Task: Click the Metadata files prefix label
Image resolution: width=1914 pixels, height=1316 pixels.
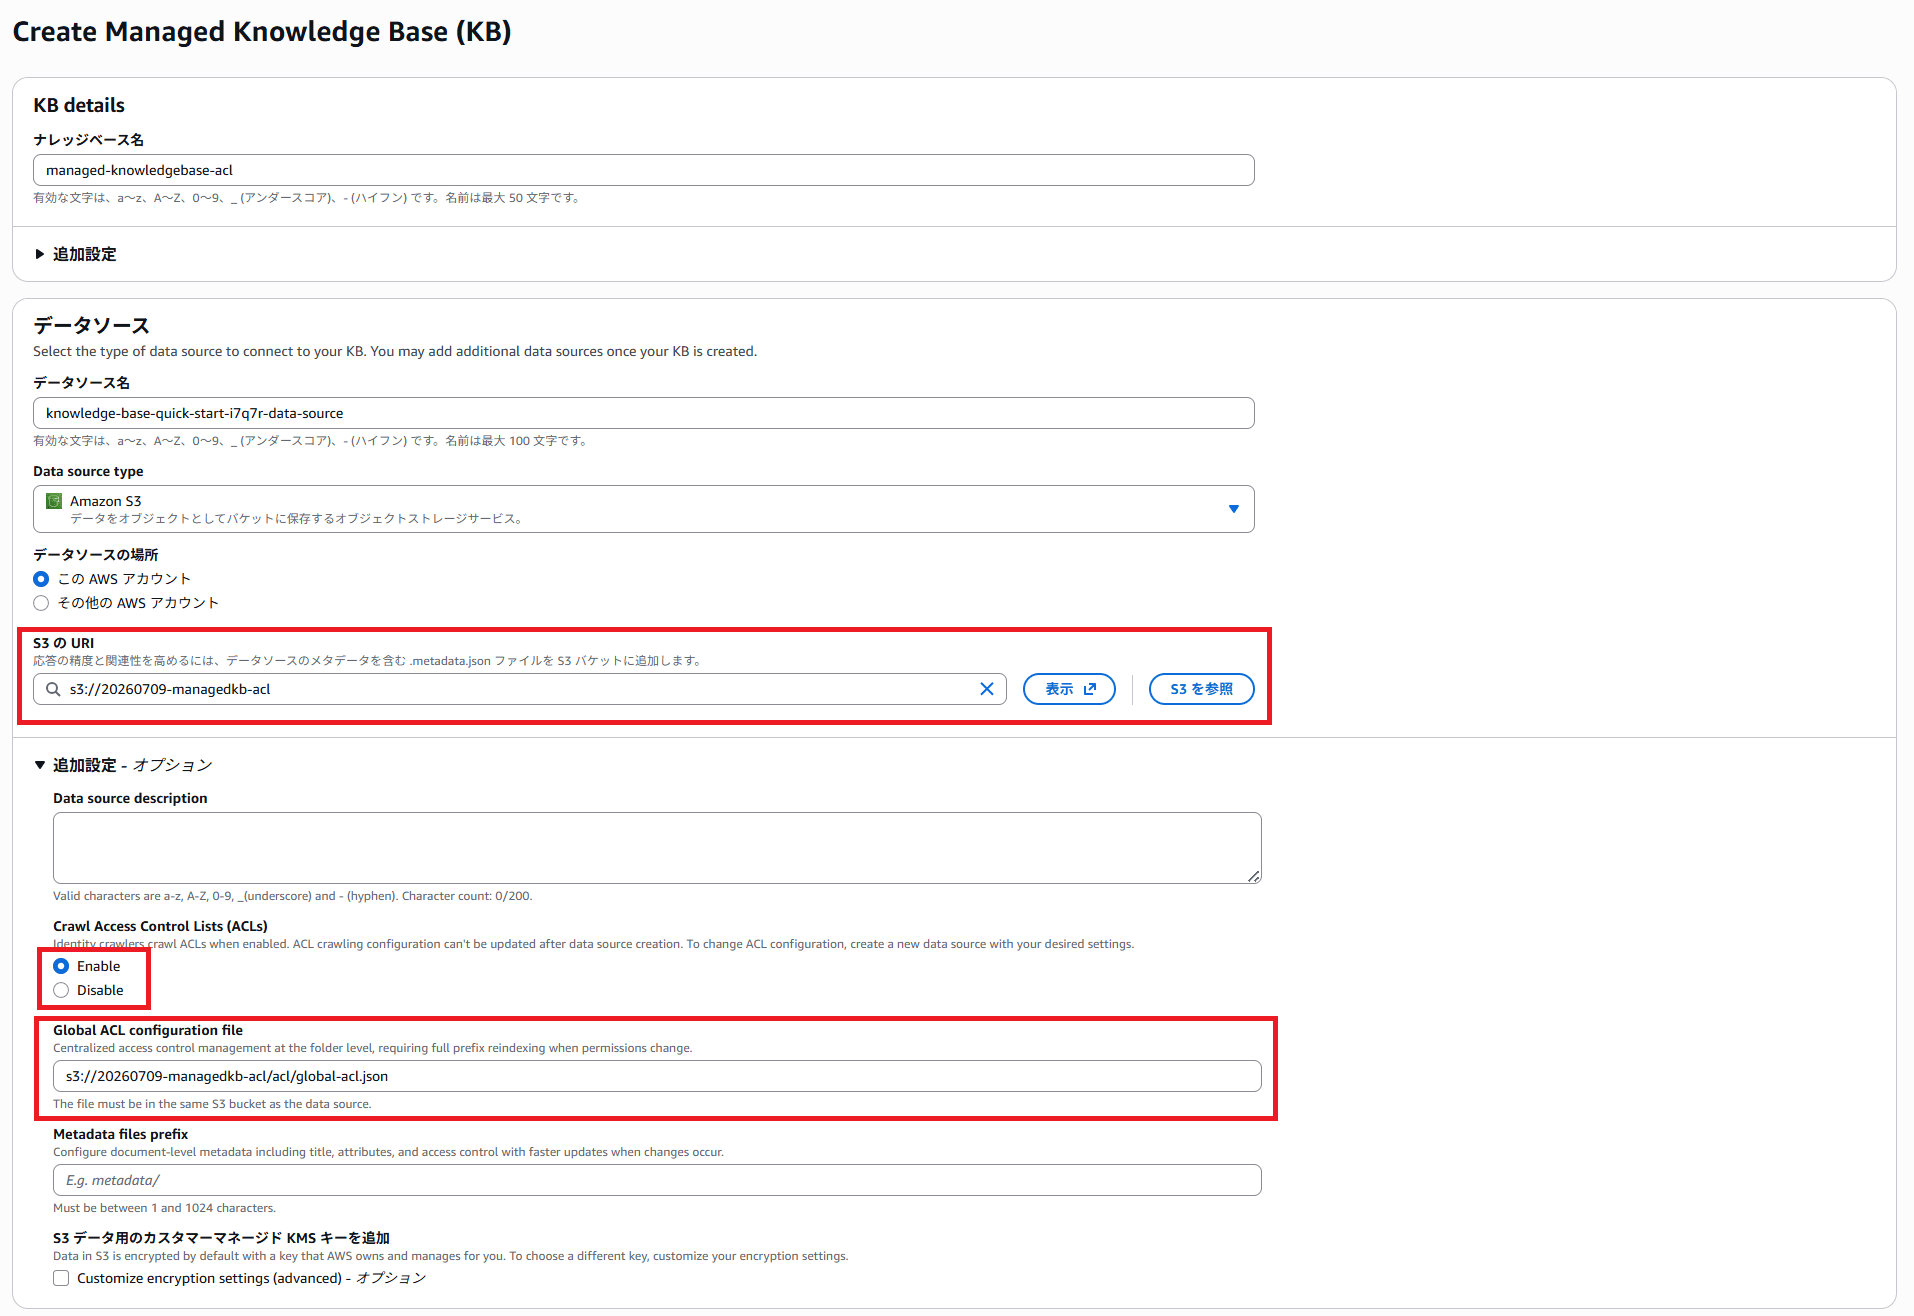Action: click(120, 1134)
